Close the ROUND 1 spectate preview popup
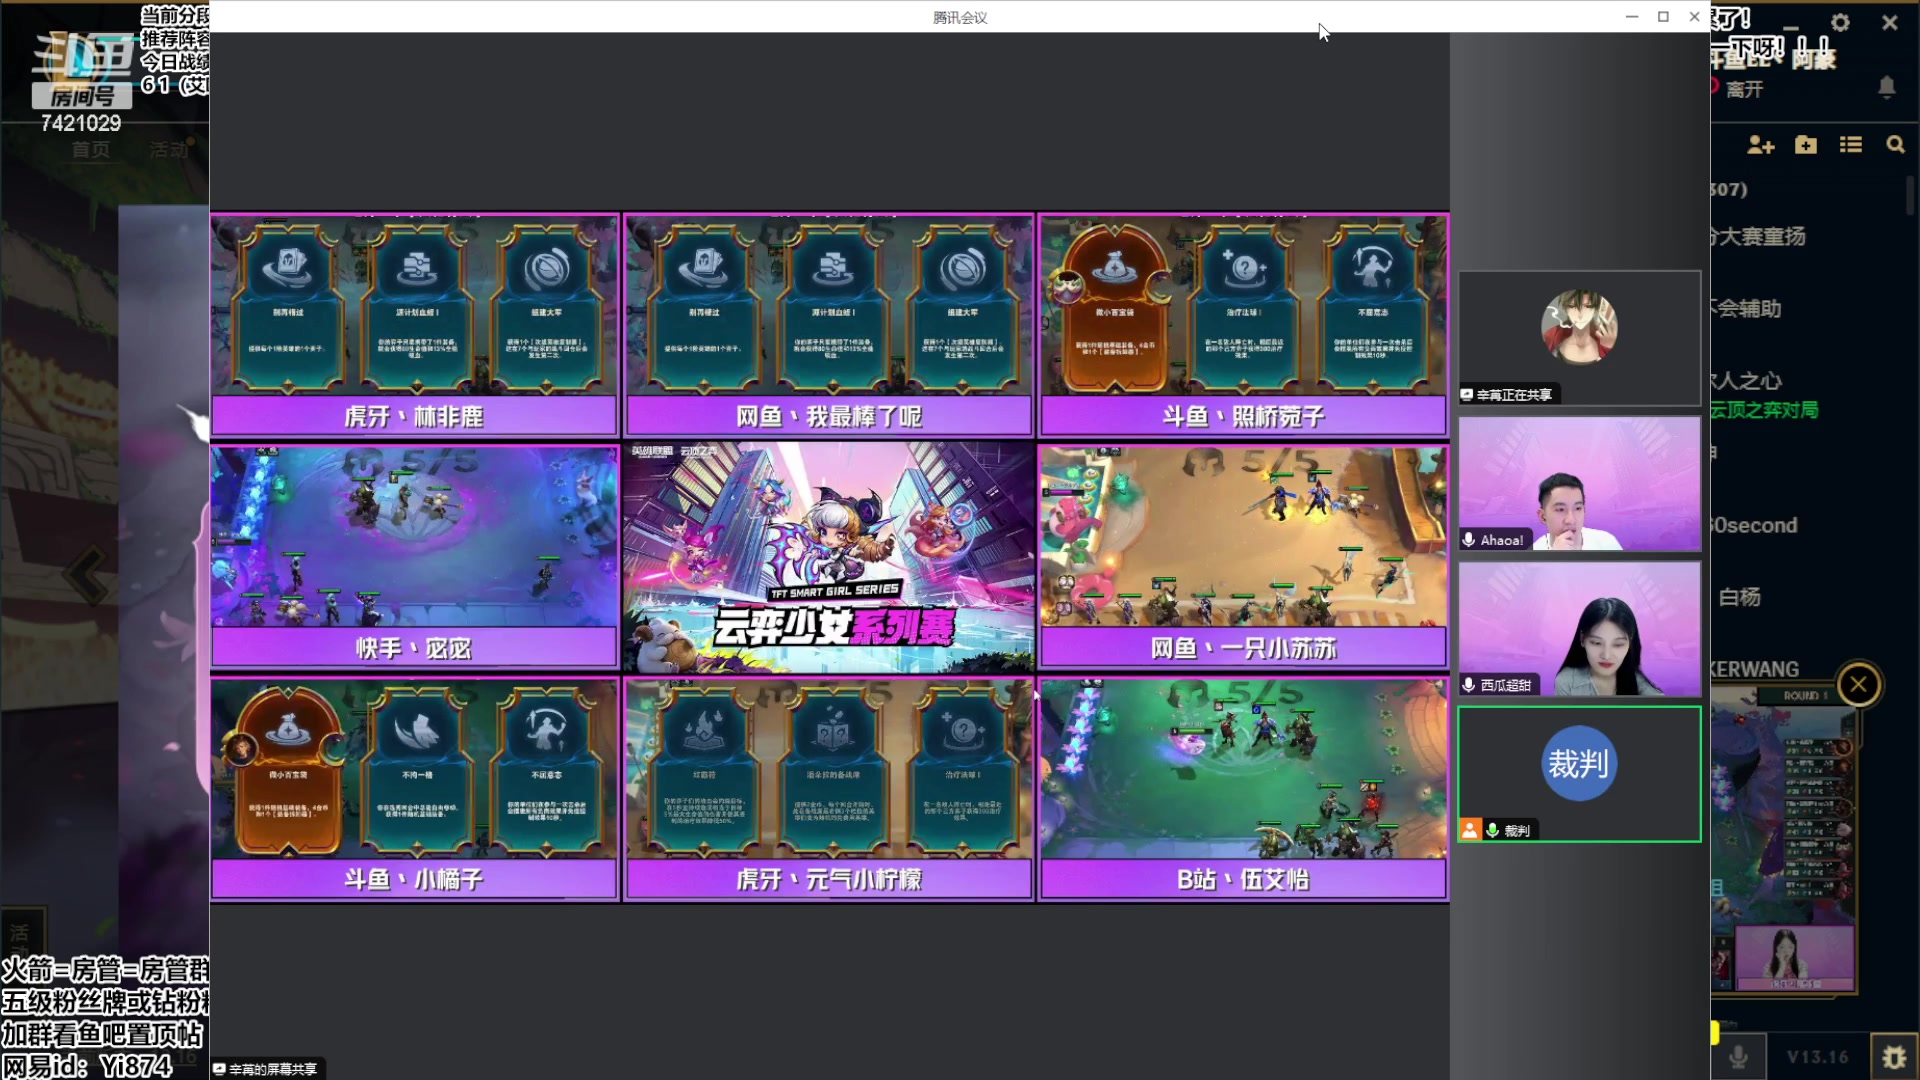Viewport: 1920px width, 1080px height. click(x=1859, y=685)
